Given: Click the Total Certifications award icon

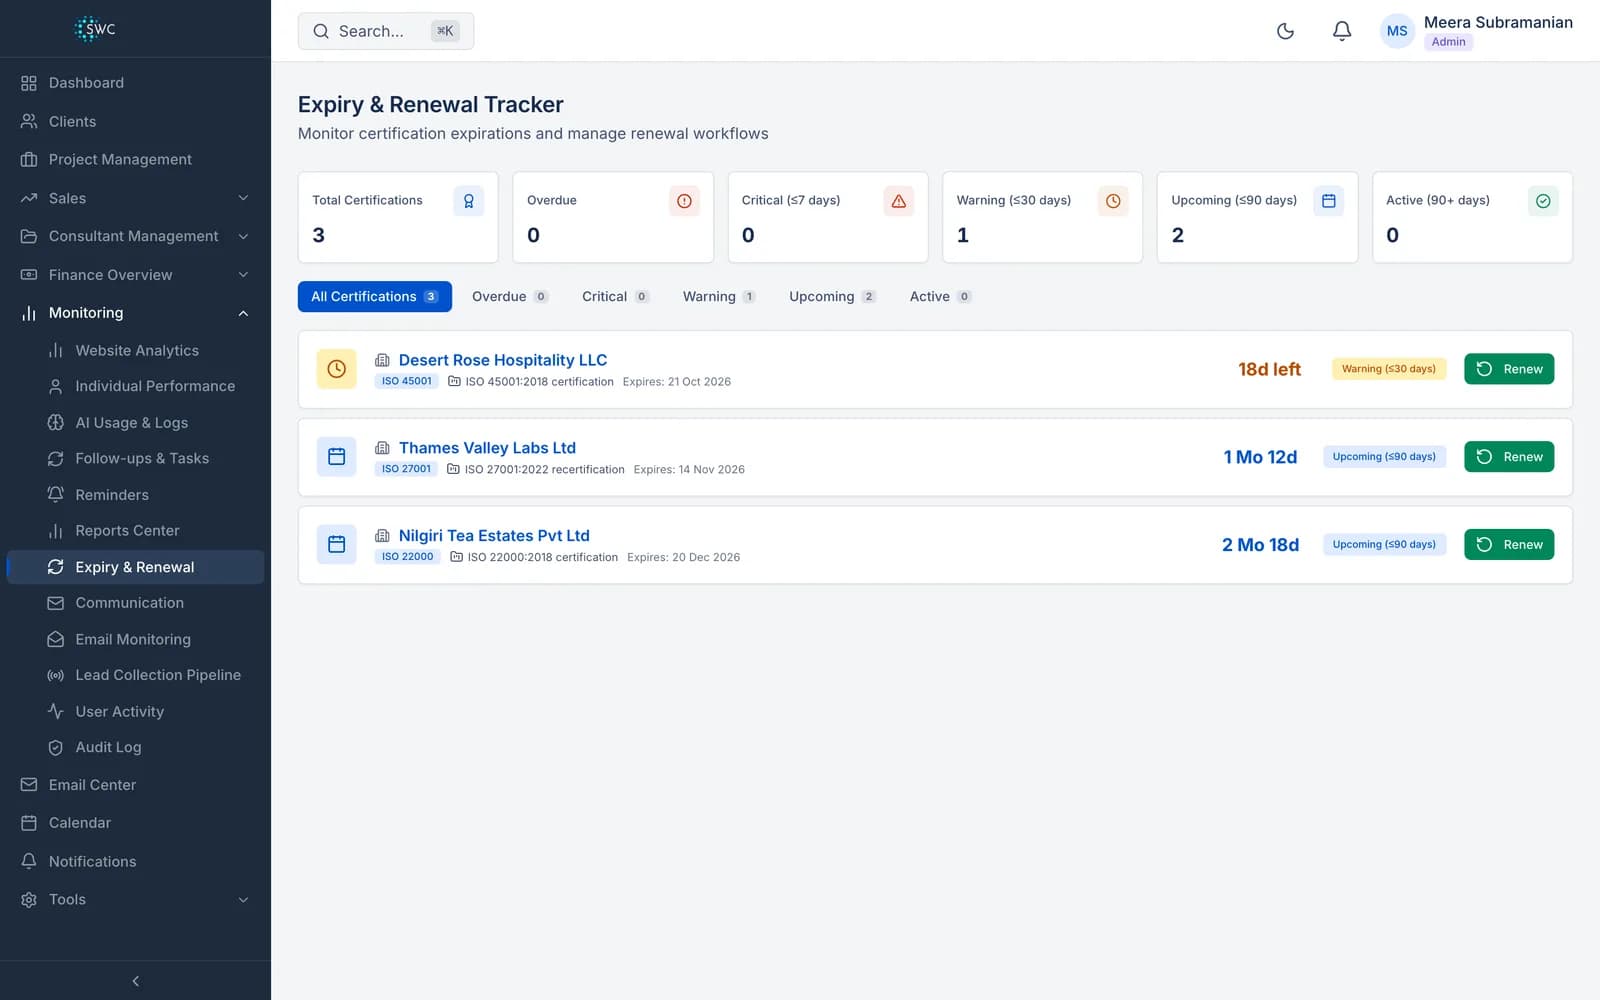Looking at the screenshot, I should (x=469, y=201).
